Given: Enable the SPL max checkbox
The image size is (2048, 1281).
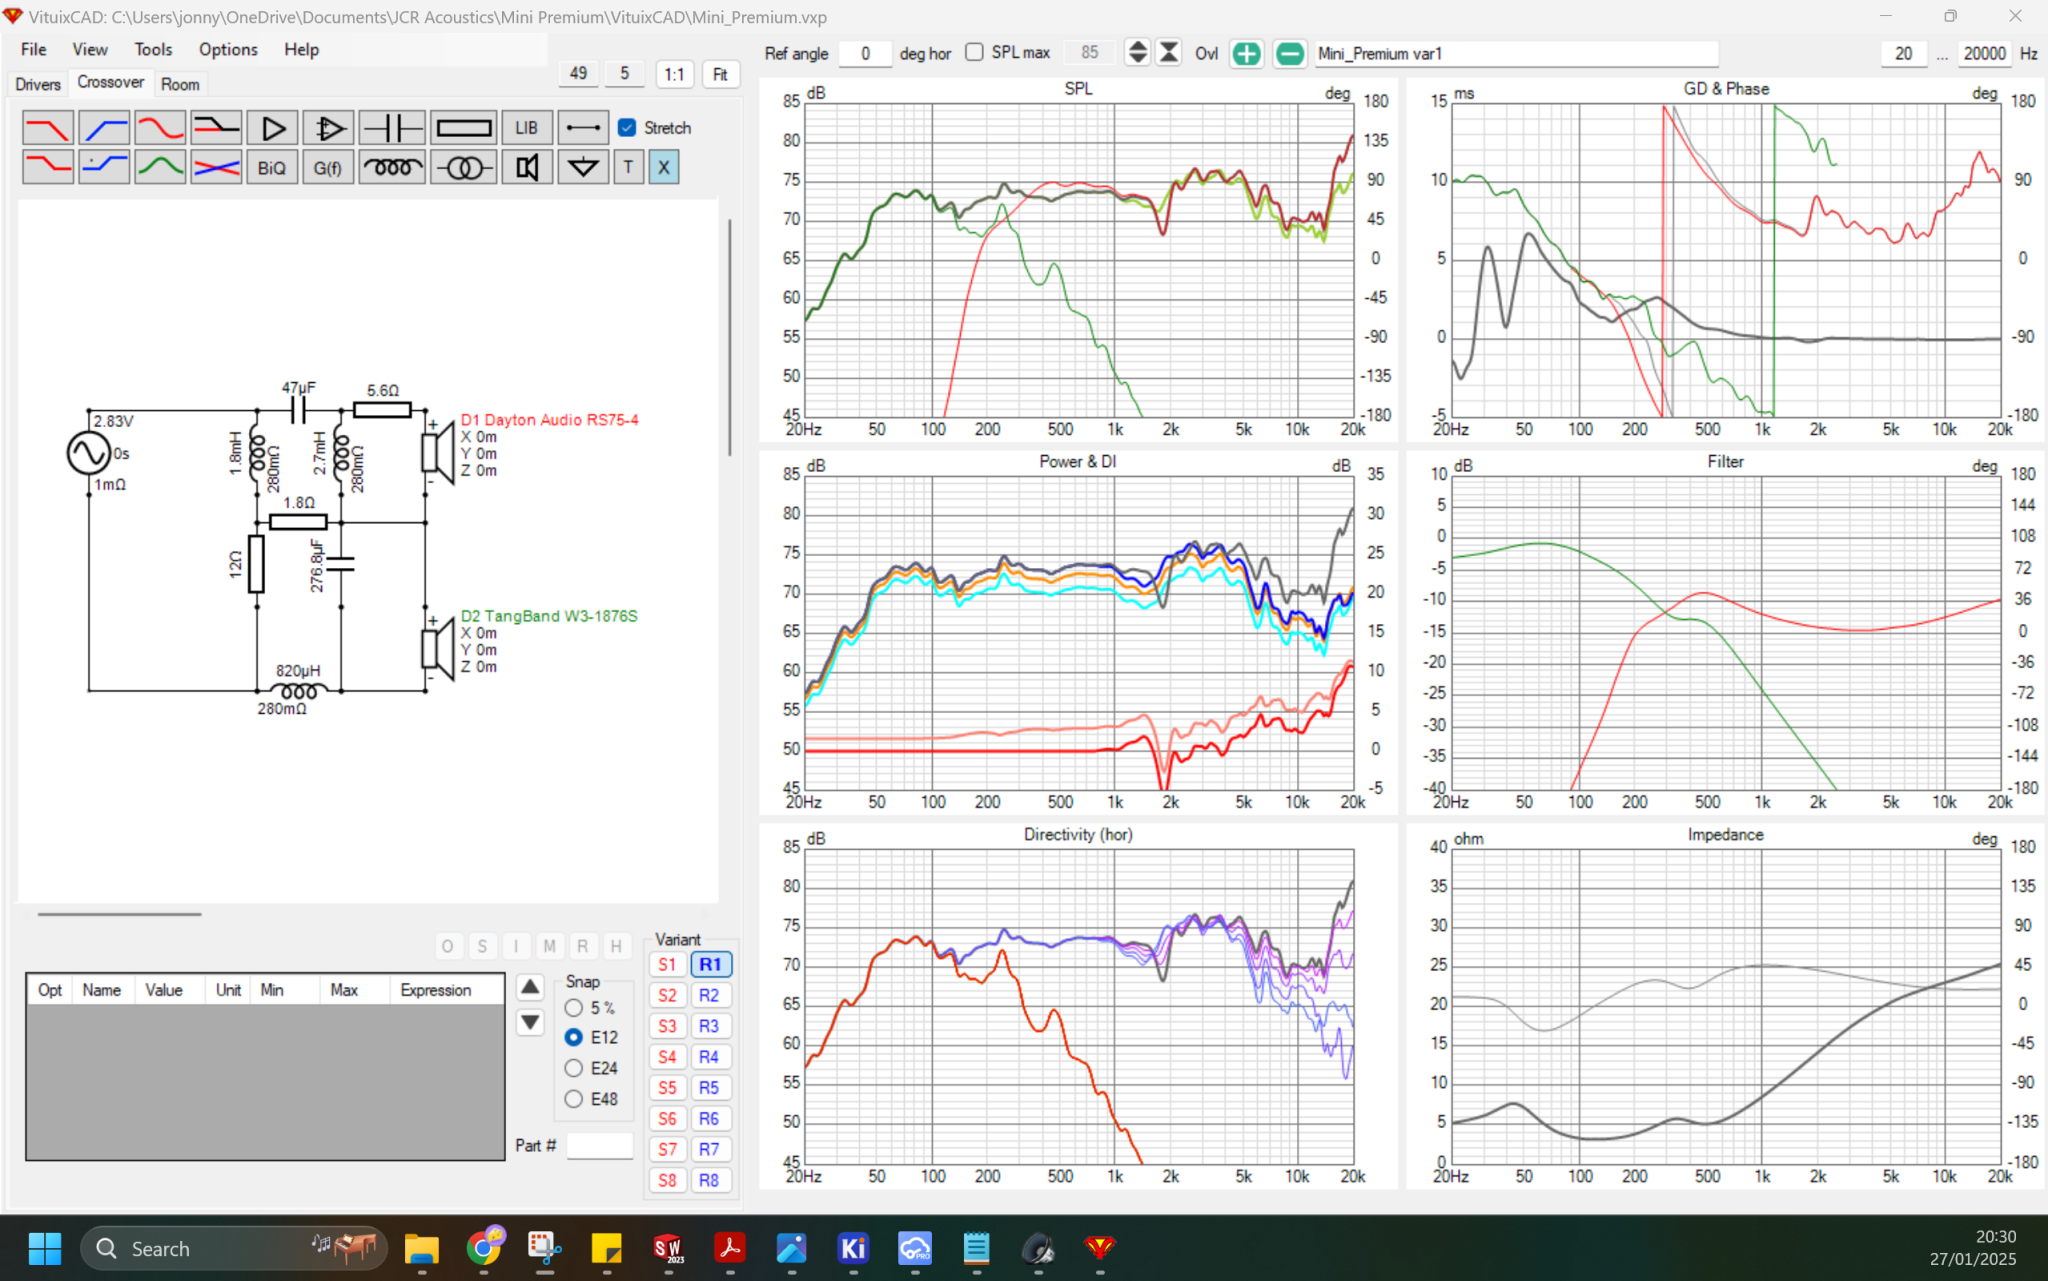Looking at the screenshot, I should coord(975,53).
